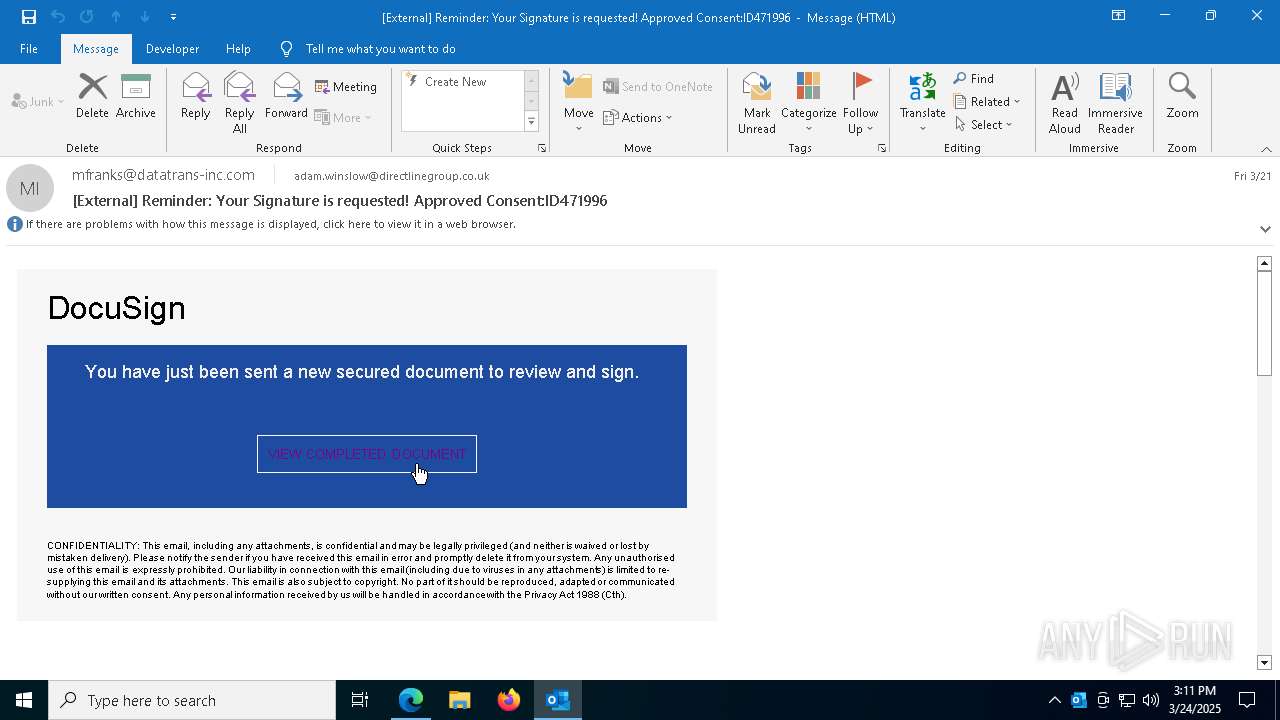Viewport: 1280px width, 720px height.
Task: Click the message scrollbar up arrow
Action: pyautogui.click(x=1264, y=263)
